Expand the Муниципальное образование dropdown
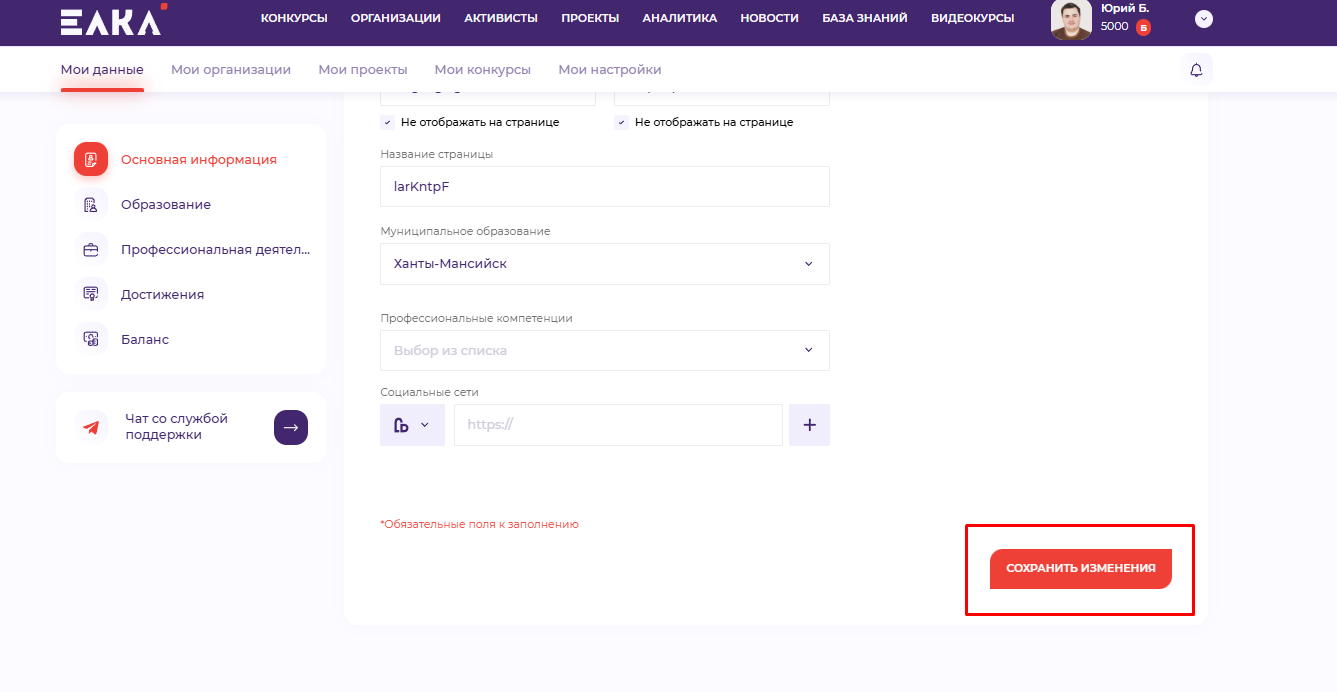The width and height of the screenshot is (1337, 692). (x=605, y=264)
